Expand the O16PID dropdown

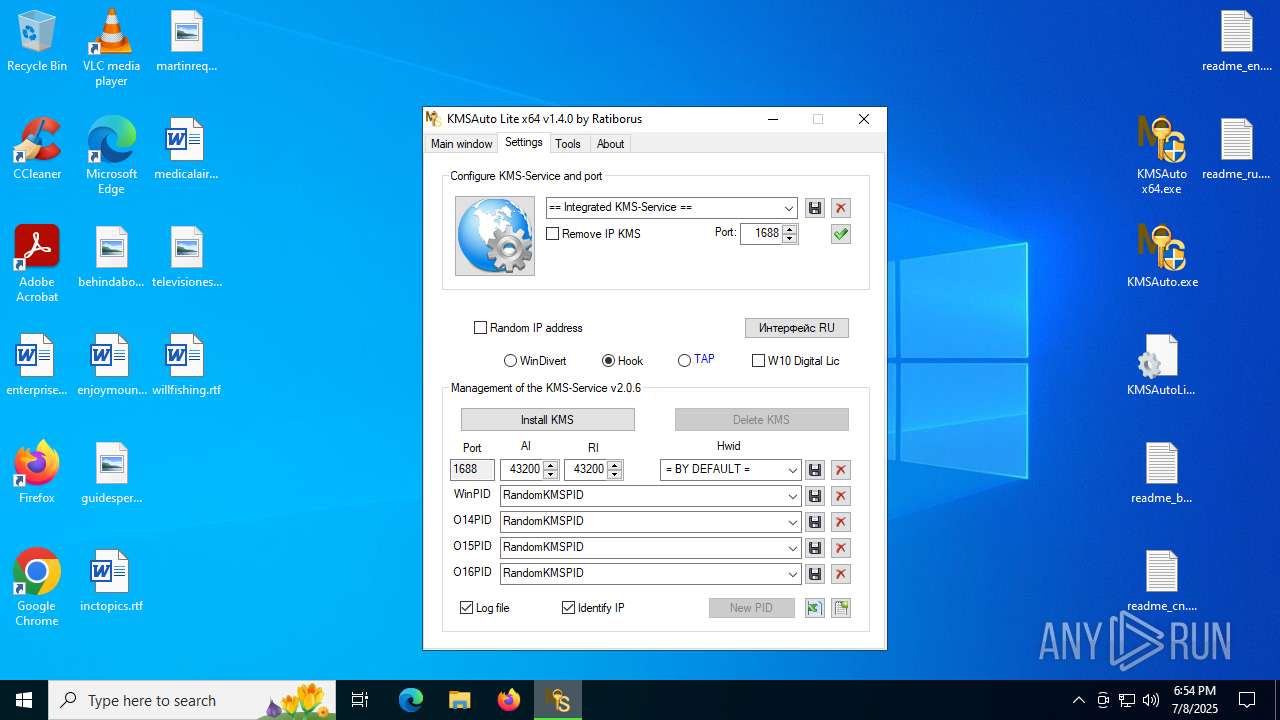(793, 574)
